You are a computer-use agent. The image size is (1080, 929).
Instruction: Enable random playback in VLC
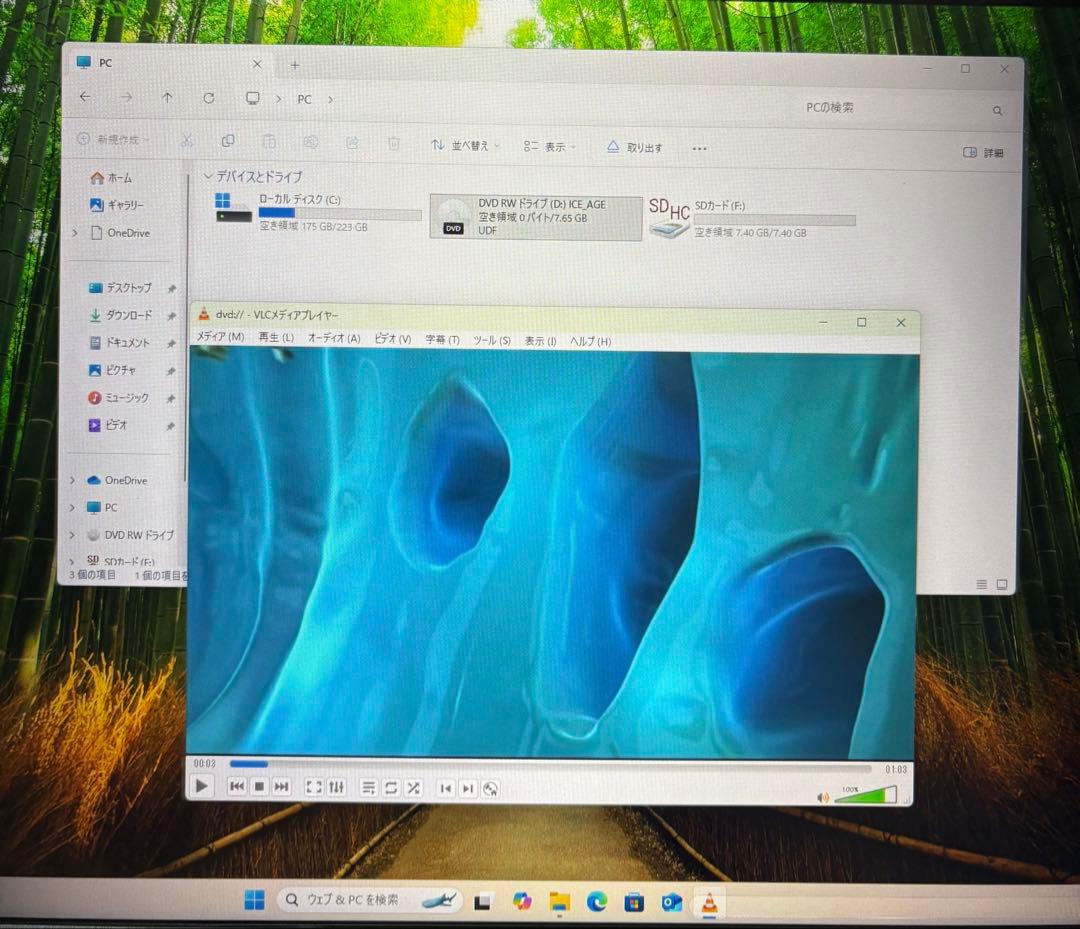point(414,787)
